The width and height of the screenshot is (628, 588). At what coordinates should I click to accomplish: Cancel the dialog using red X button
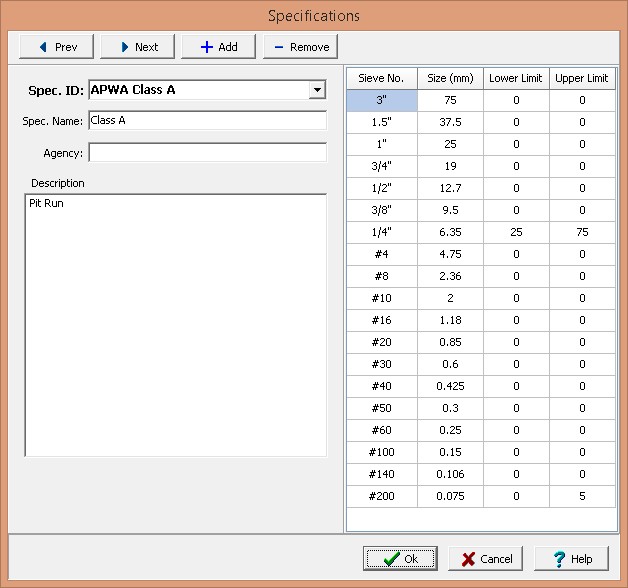(x=486, y=559)
